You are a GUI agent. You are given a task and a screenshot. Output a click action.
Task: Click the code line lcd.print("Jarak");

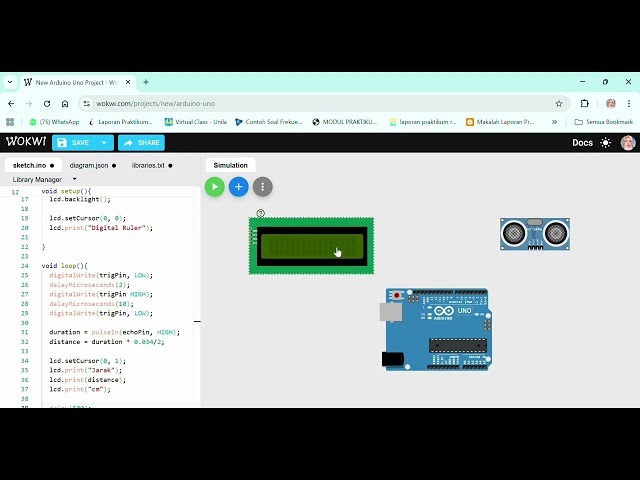(85, 370)
